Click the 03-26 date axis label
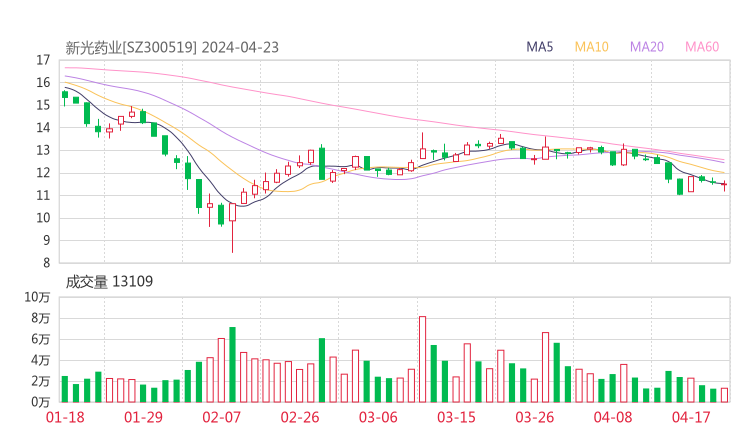Image resolution: width=740 pixels, height=440 pixels. click(x=535, y=417)
